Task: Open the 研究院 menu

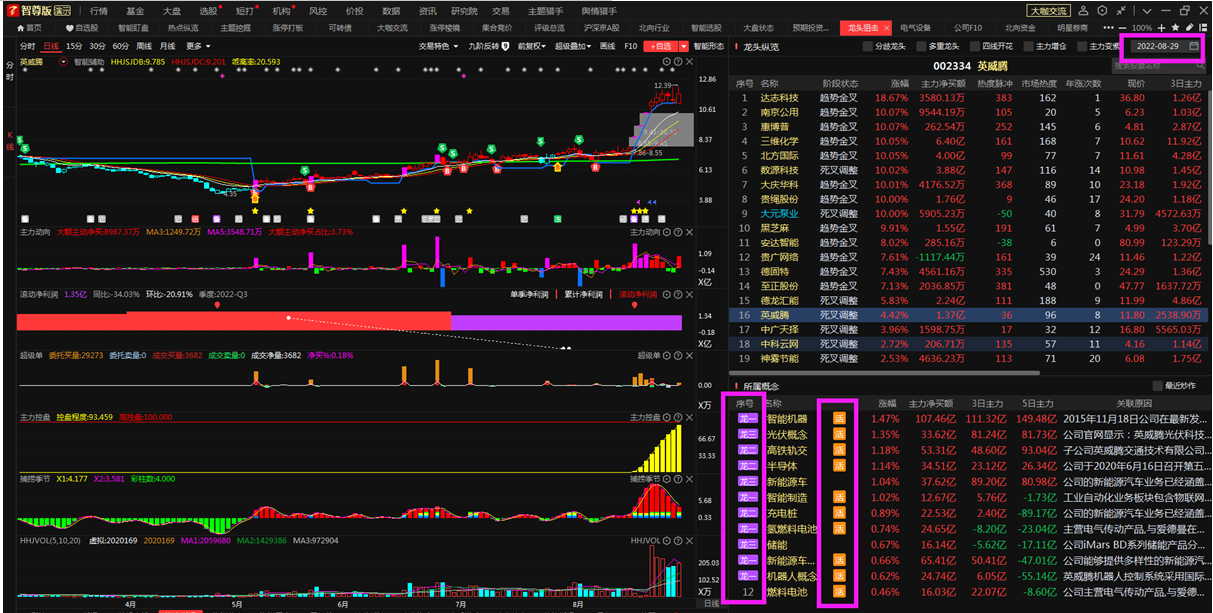Action: point(464,10)
